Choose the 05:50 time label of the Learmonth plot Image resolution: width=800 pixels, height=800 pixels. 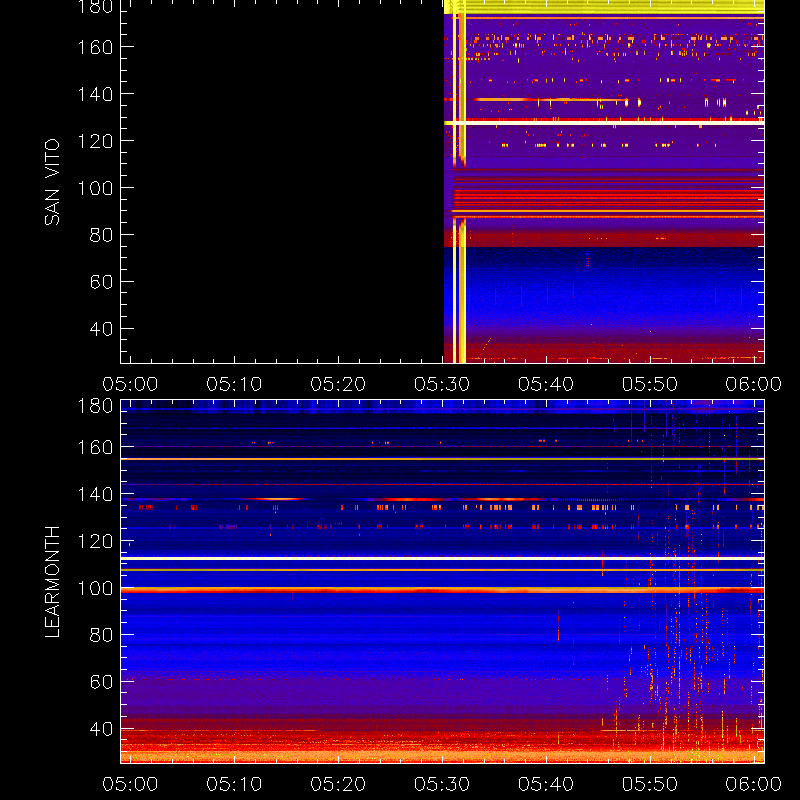[x=650, y=784]
